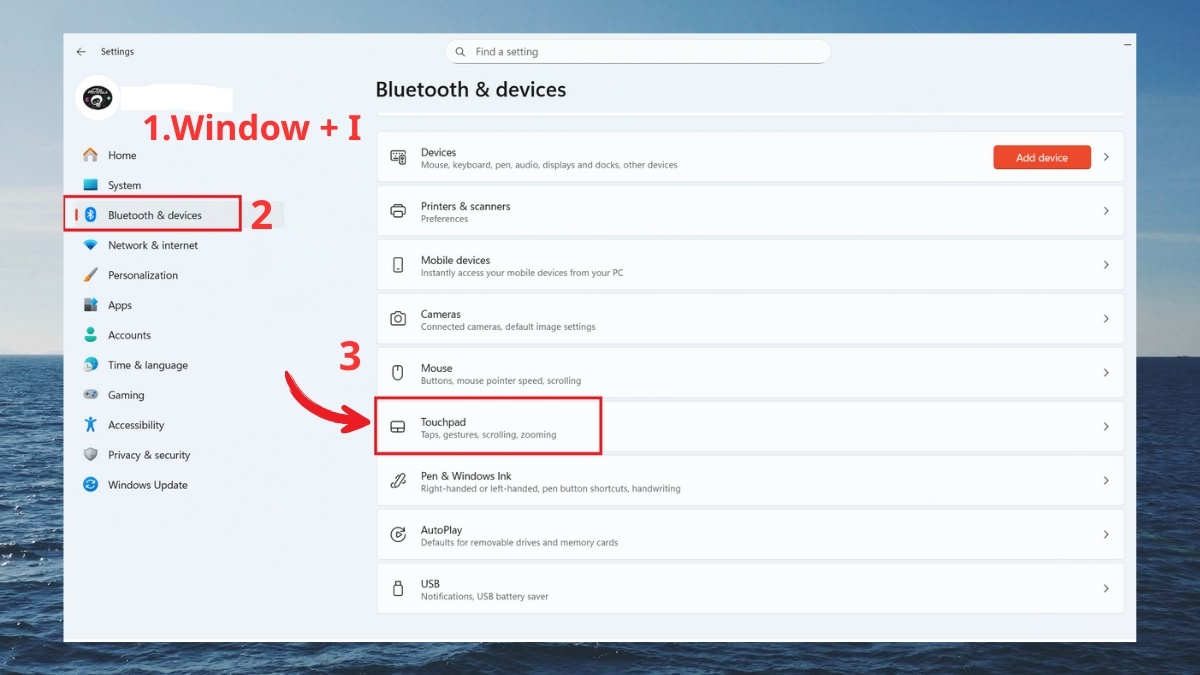Screen dimensions: 1200x675
Task: Expand the USB row chevron
Action: pos(1106,589)
